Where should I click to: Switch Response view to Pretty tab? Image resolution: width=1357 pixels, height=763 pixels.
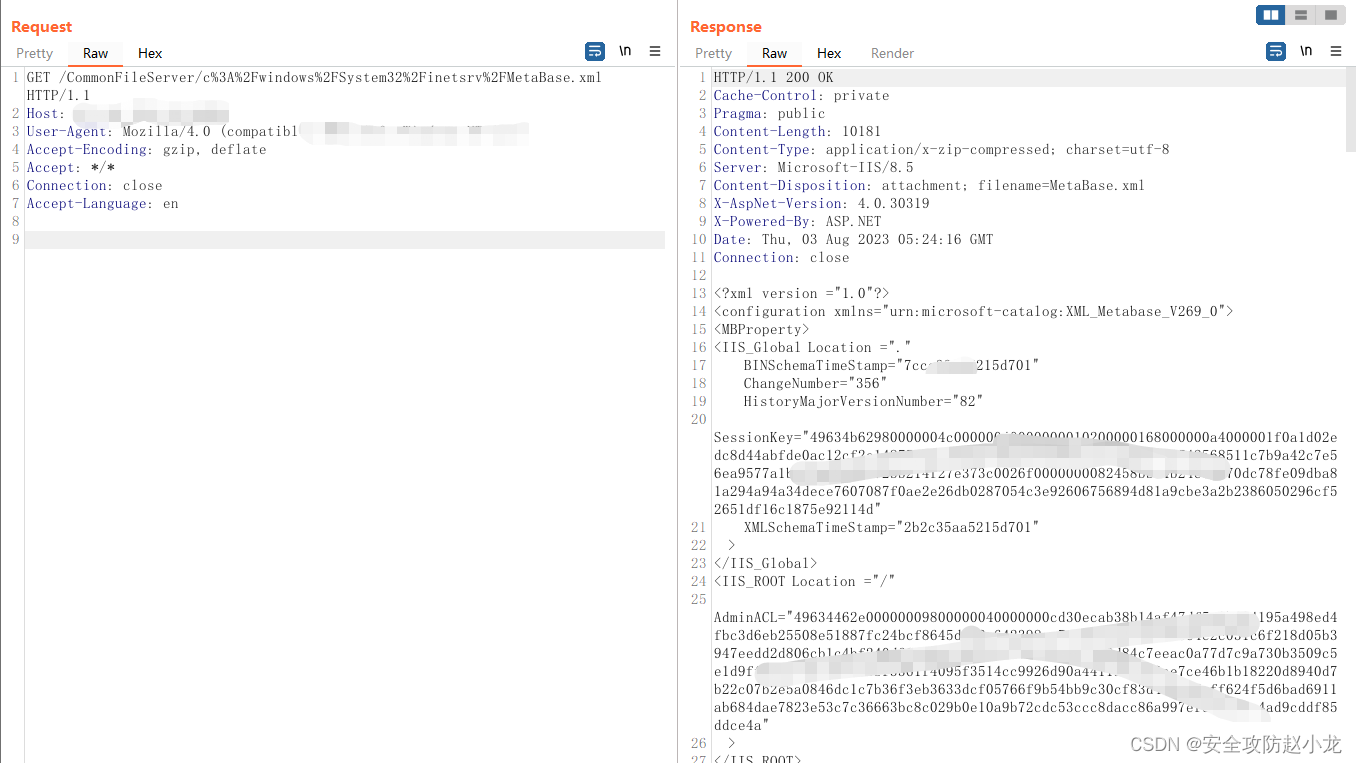(713, 53)
